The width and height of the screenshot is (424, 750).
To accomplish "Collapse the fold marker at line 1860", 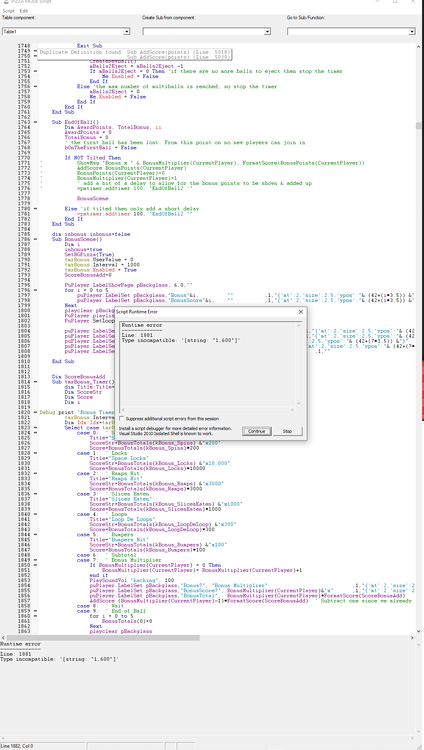I will tap(35, 616).
